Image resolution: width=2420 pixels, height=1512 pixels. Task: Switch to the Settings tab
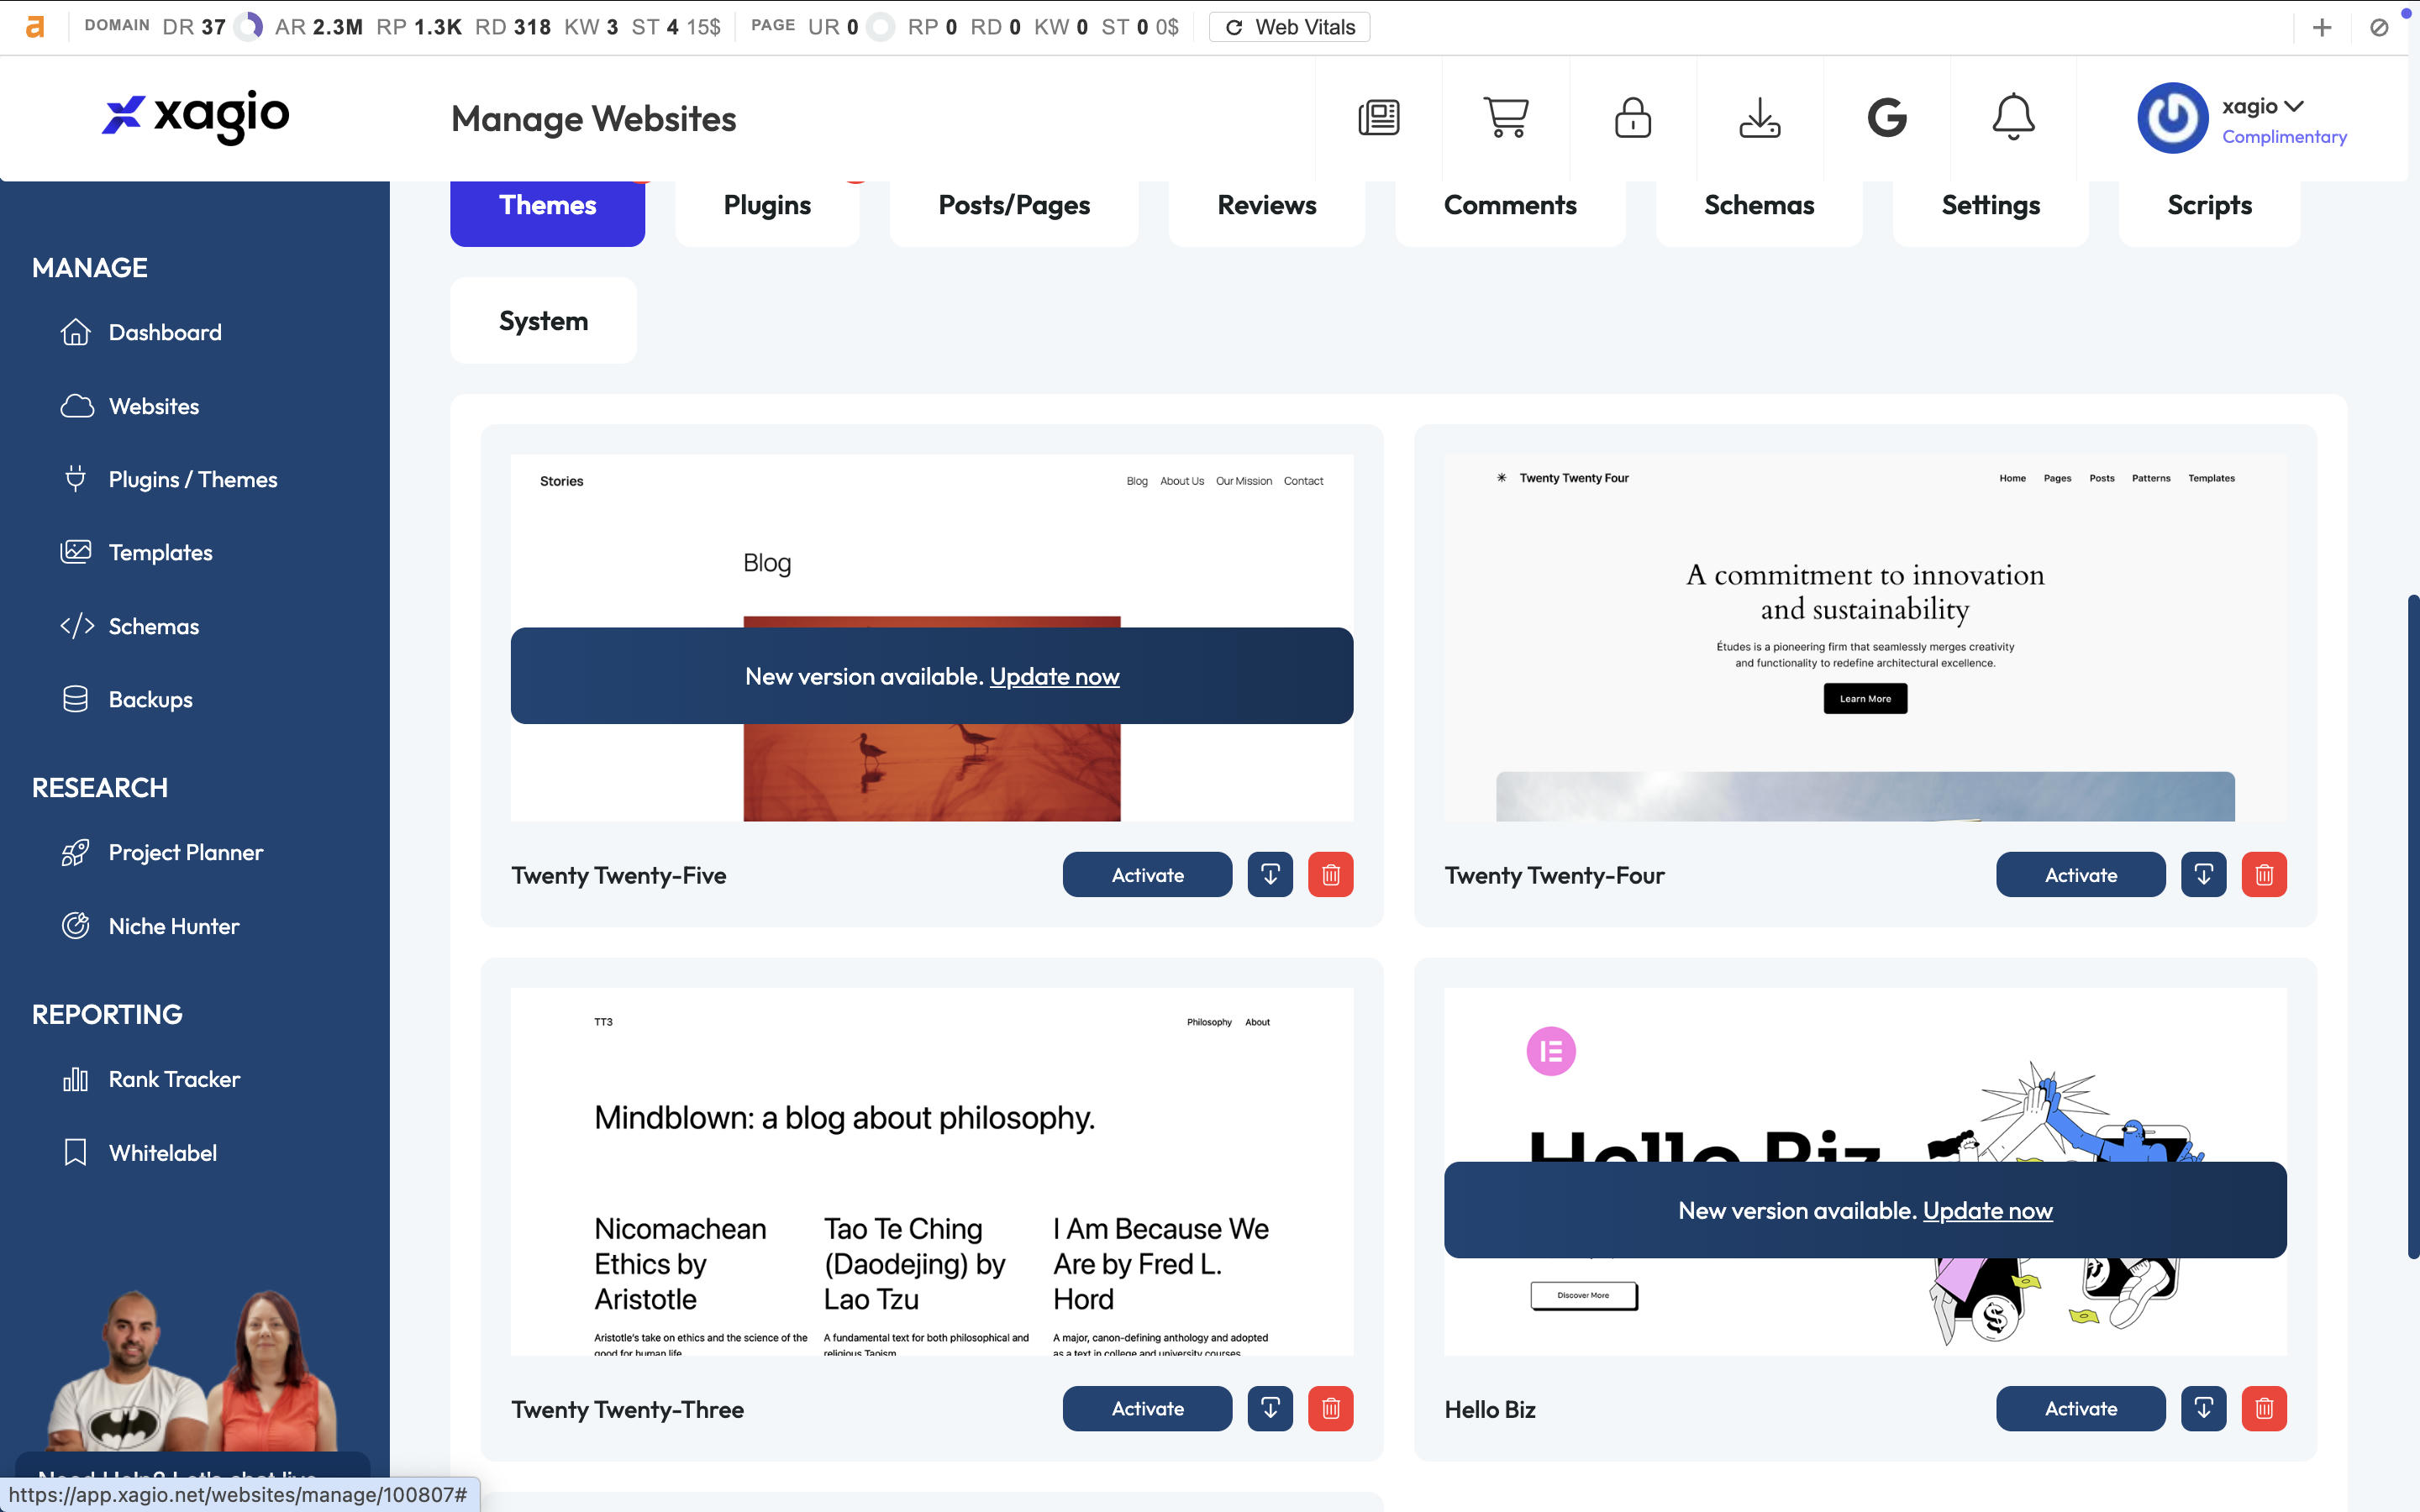click(x=1990, y=206)
